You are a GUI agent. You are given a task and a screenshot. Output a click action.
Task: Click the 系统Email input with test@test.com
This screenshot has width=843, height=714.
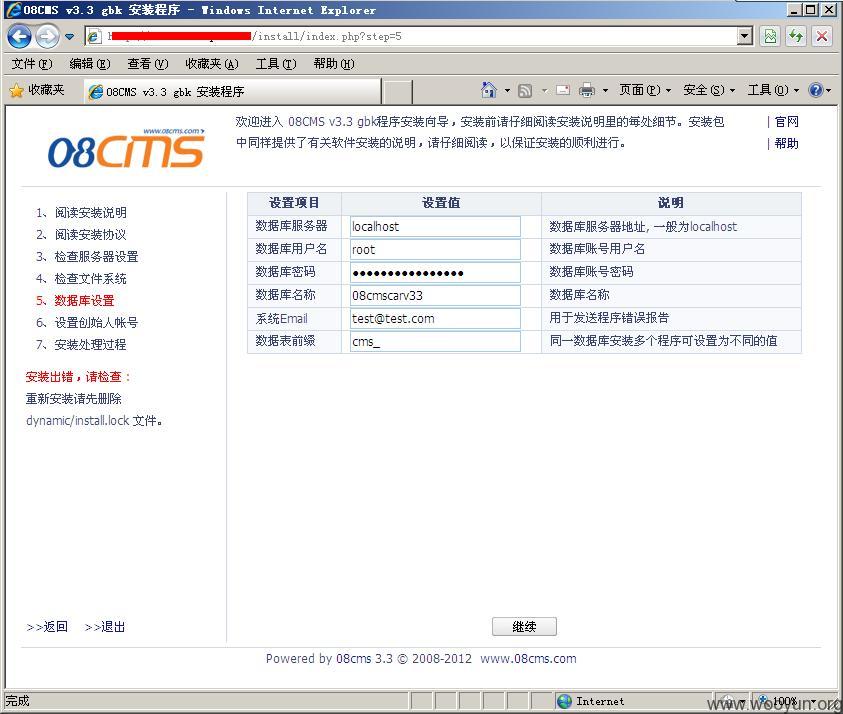click(x=435, y=318)
